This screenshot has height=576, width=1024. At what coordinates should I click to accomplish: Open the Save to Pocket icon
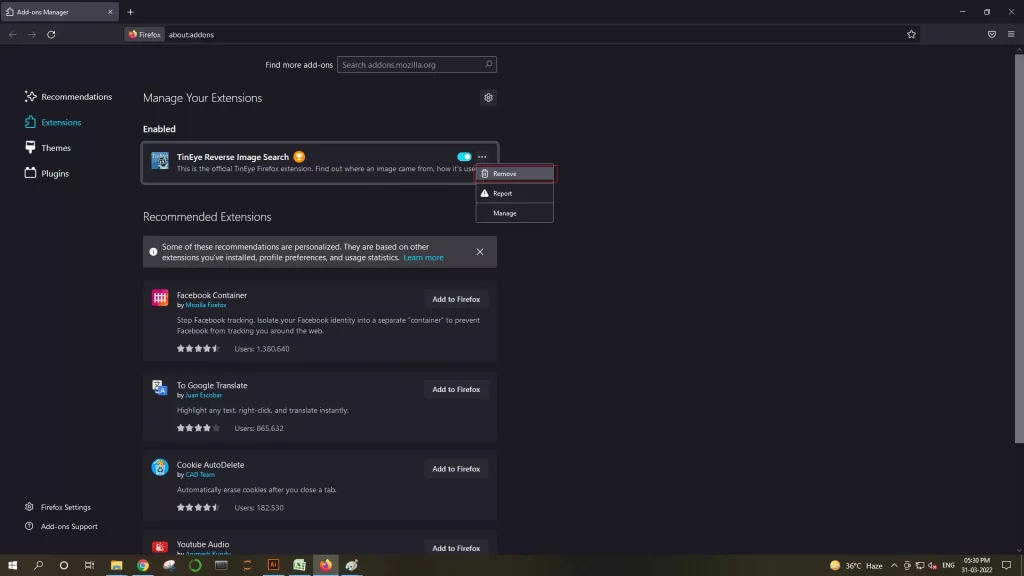(991, 34)
